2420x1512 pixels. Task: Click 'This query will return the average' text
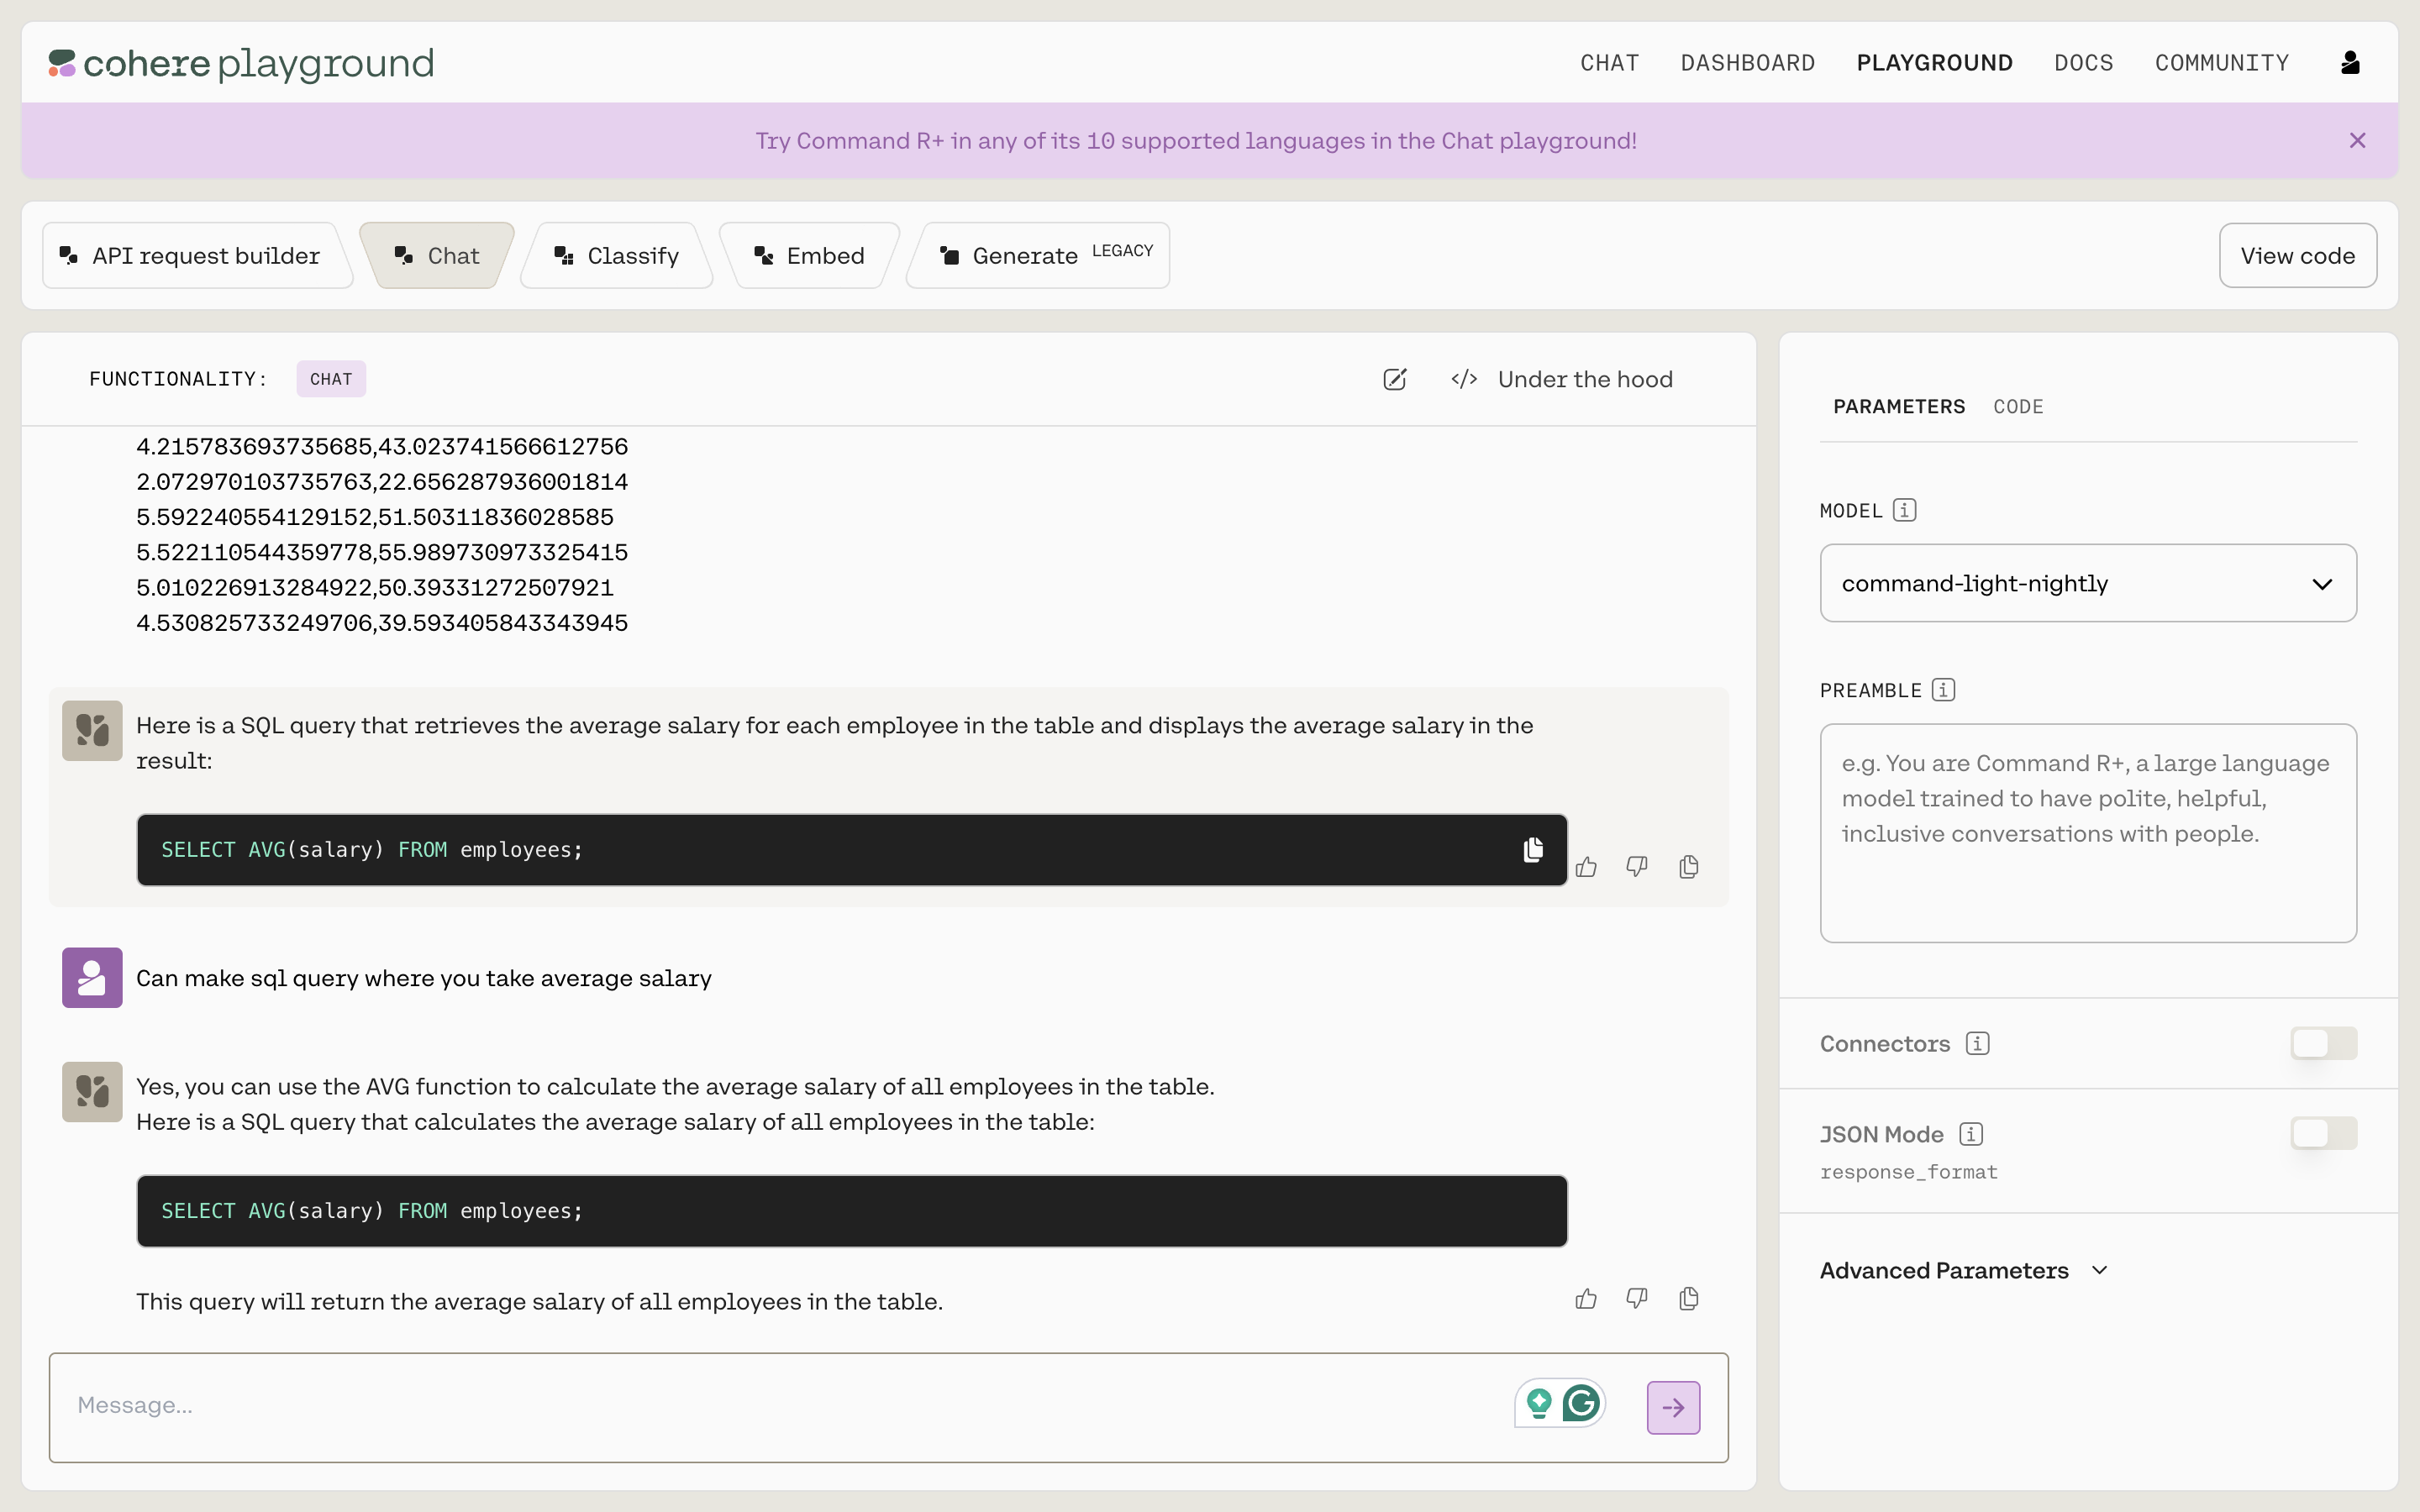(540, 1302)
